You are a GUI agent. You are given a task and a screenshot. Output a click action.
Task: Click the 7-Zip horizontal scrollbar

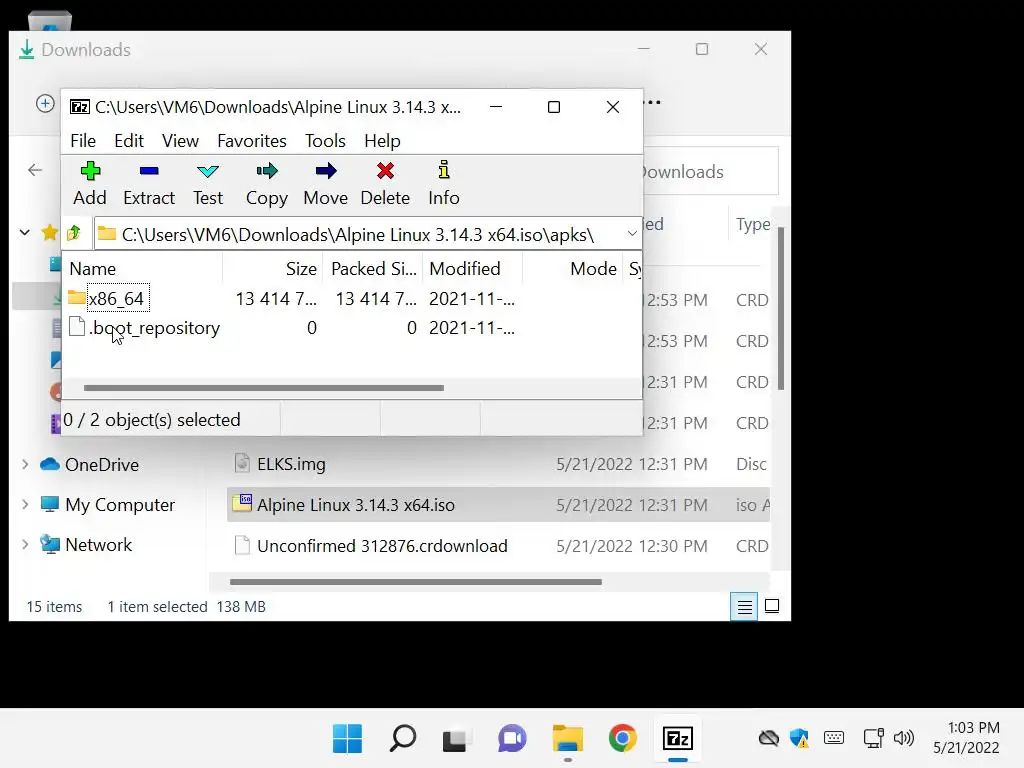[x=264, y=388]
